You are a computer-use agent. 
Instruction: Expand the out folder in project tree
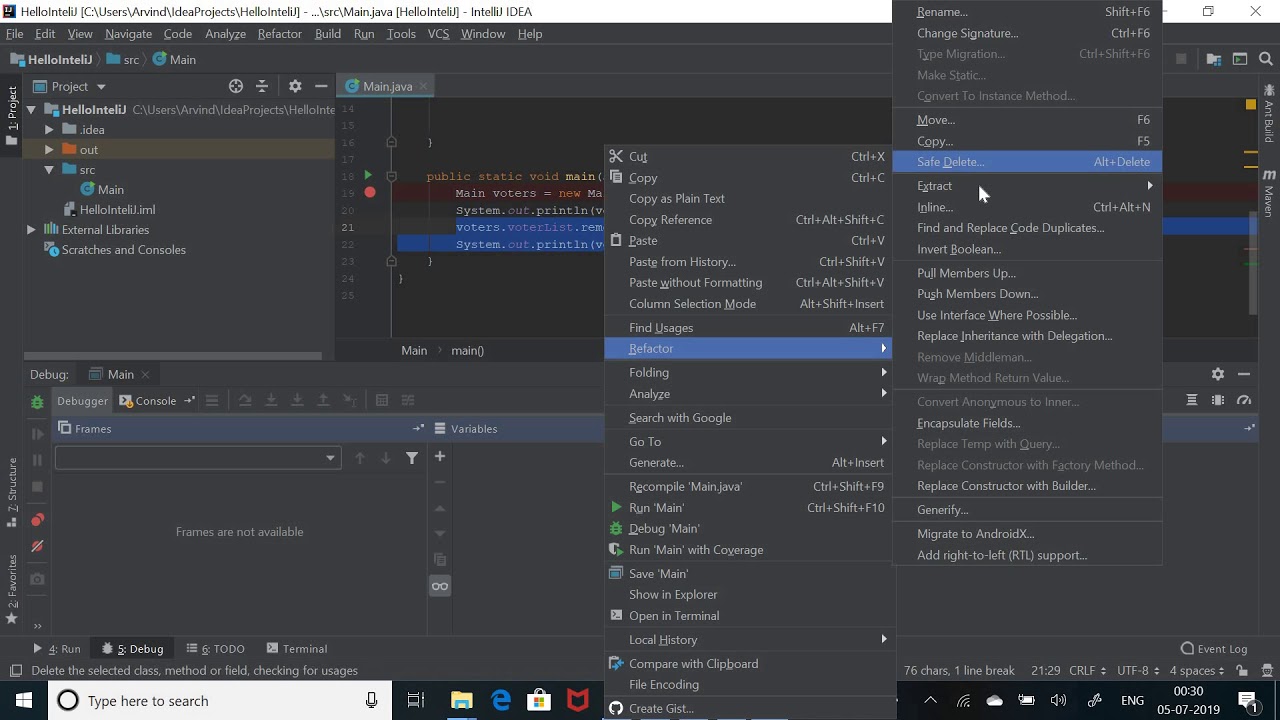tap(48, 150)
